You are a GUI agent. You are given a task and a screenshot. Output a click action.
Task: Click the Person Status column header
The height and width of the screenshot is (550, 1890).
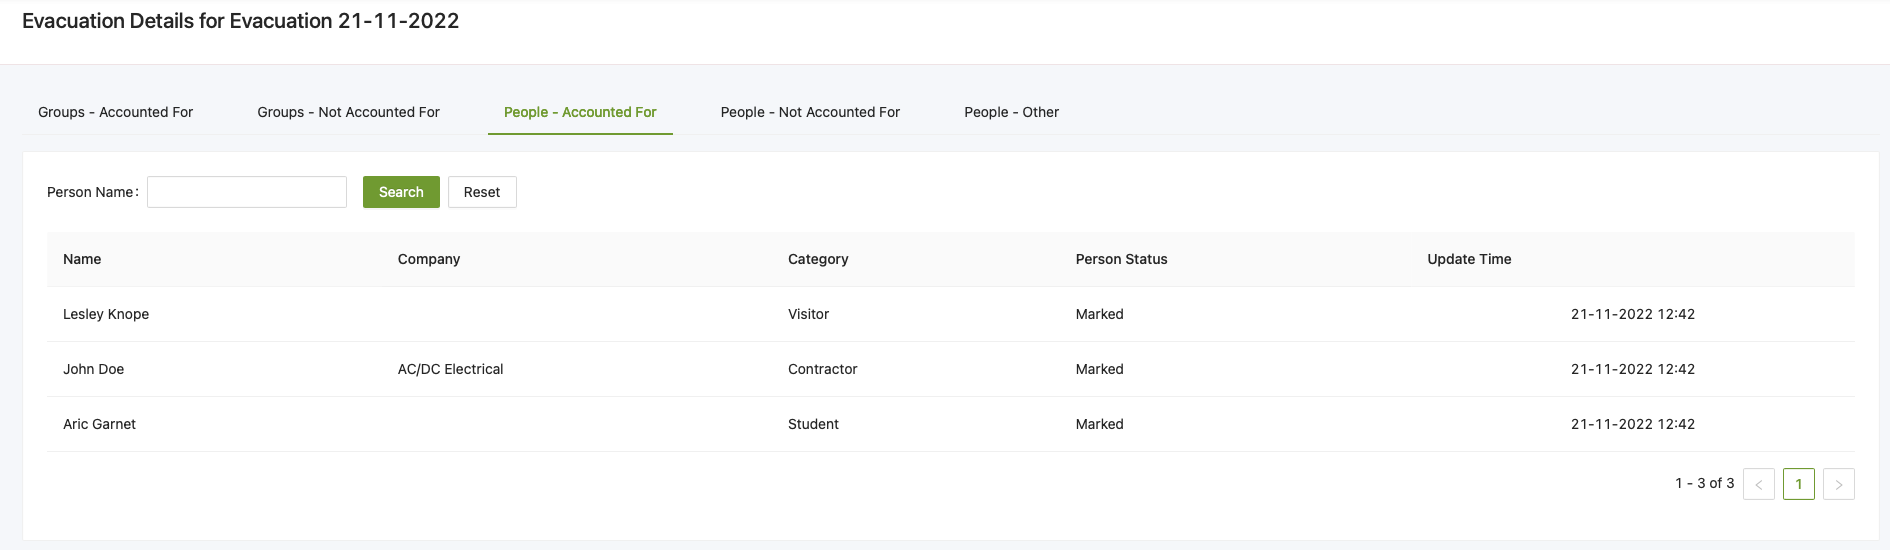1121,259
